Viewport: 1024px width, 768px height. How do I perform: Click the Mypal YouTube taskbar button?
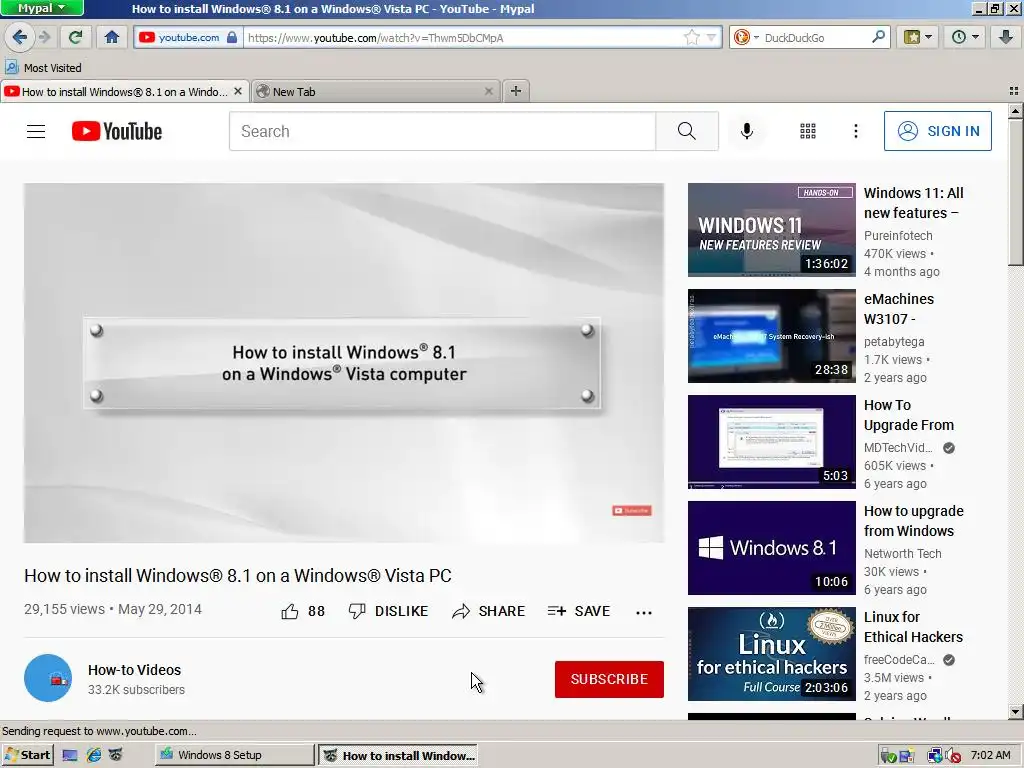[x=398, y=756]
